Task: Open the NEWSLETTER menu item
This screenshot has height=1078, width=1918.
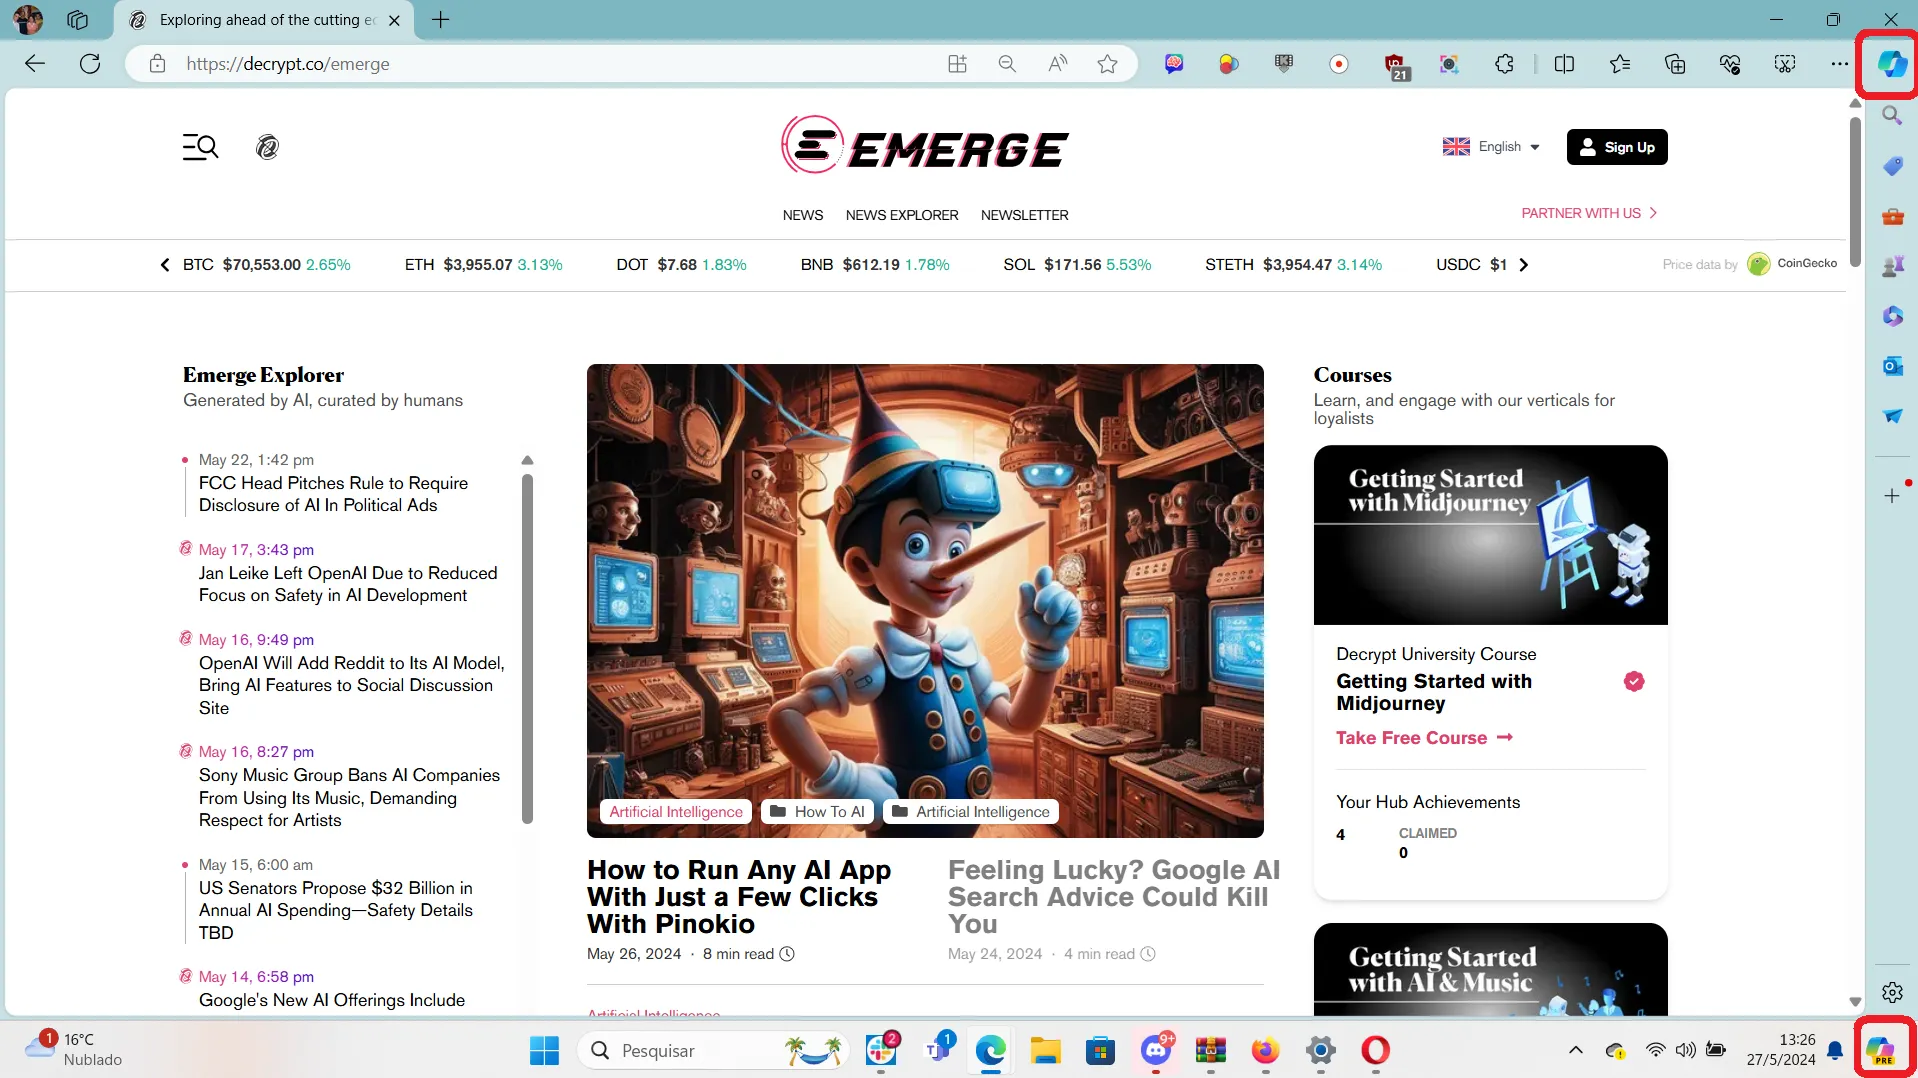Action: (x=1024, y=215)
